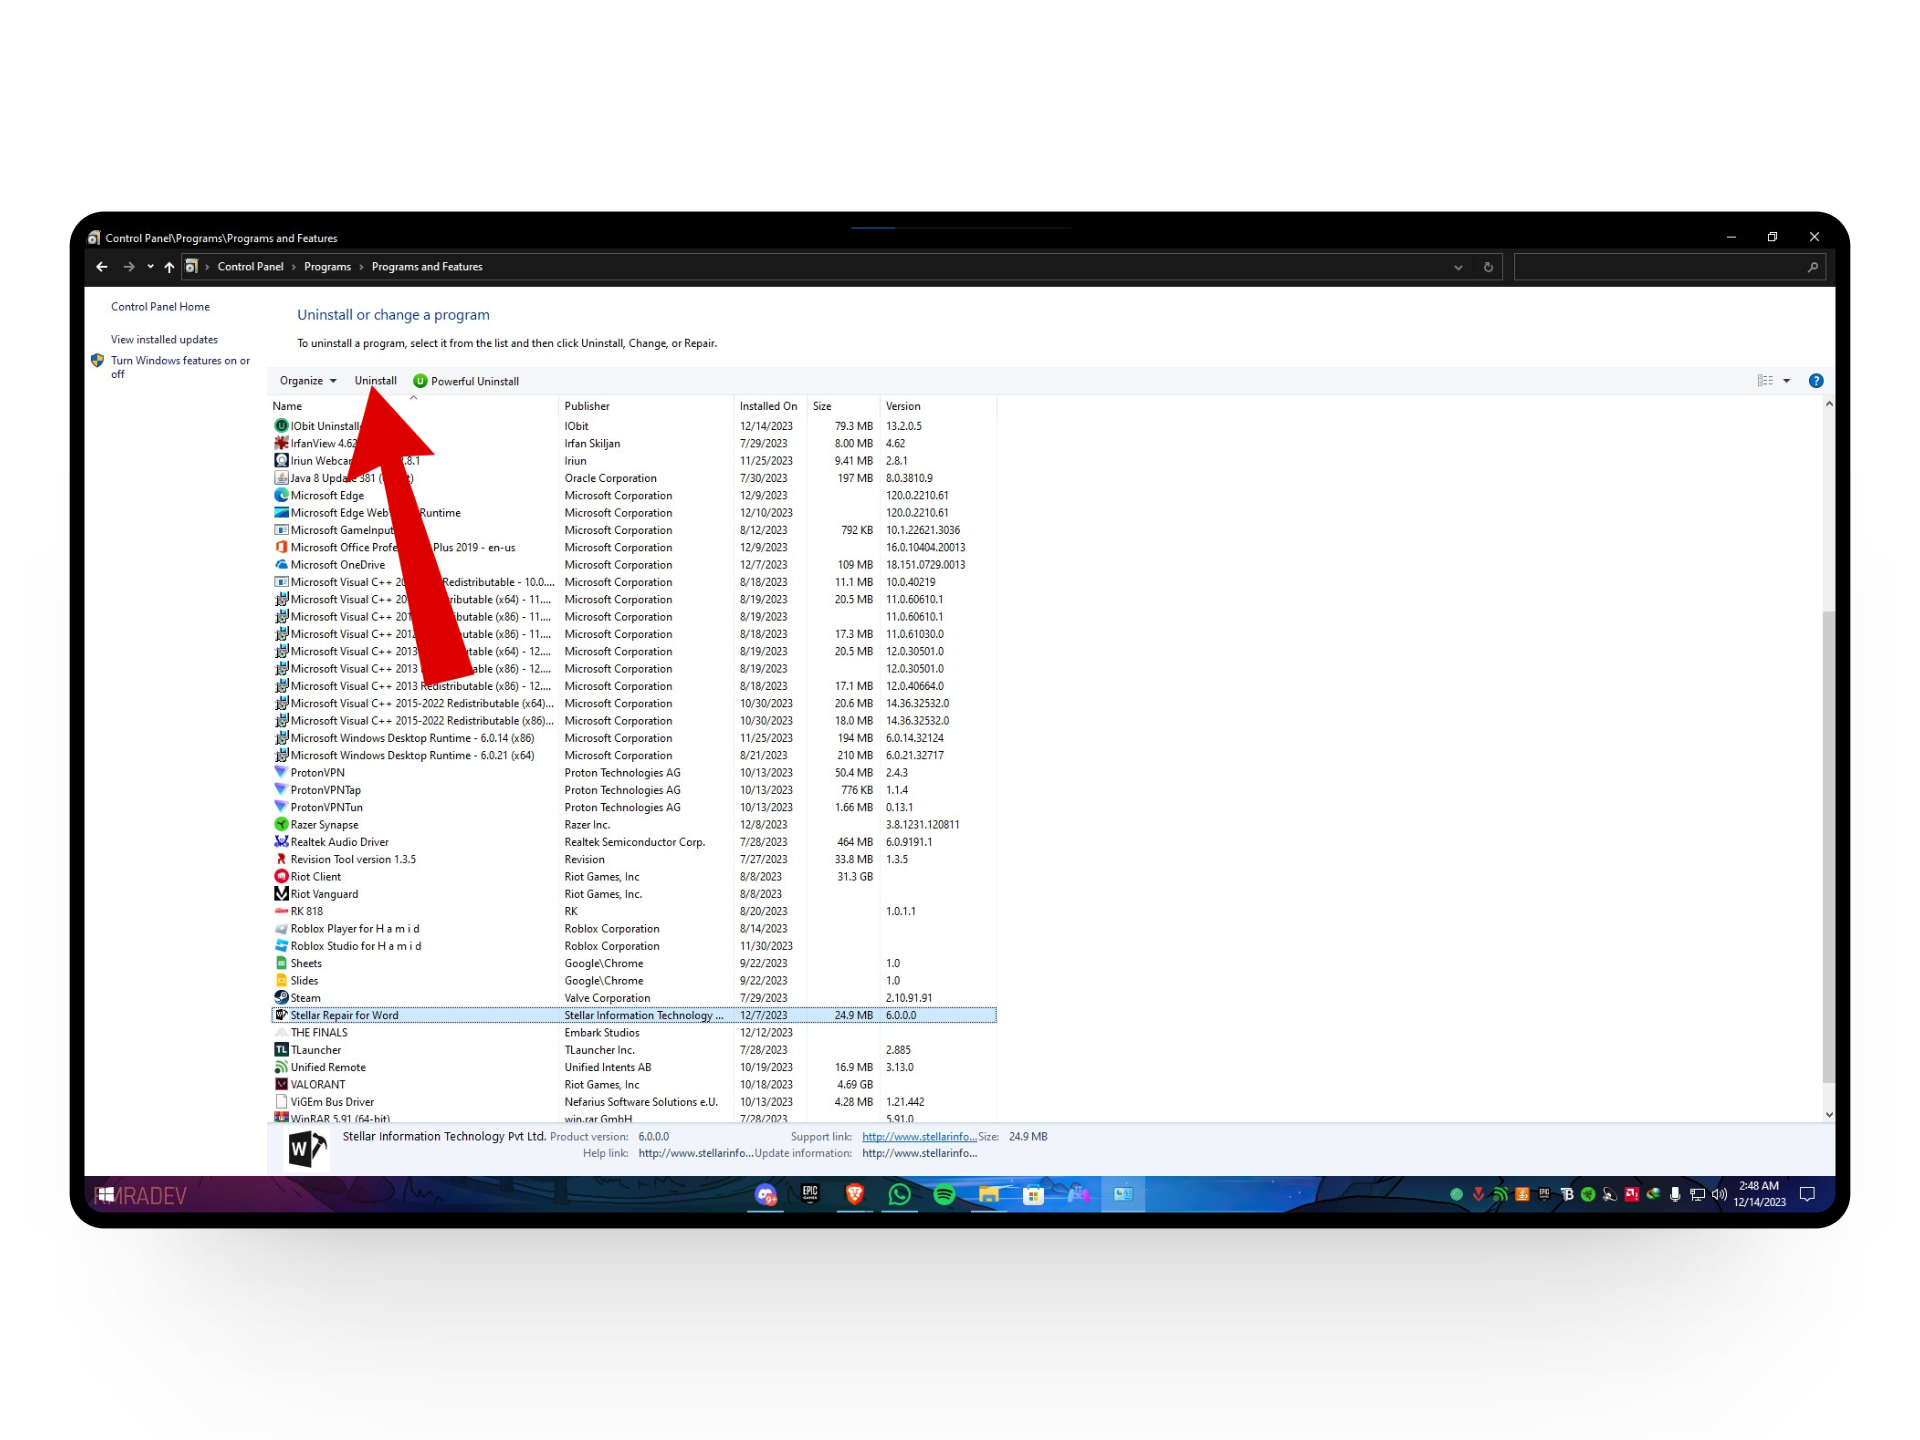1920x1440 pixels.
Task: Open WhatsApp from the taskbar
Action: 899,1194
